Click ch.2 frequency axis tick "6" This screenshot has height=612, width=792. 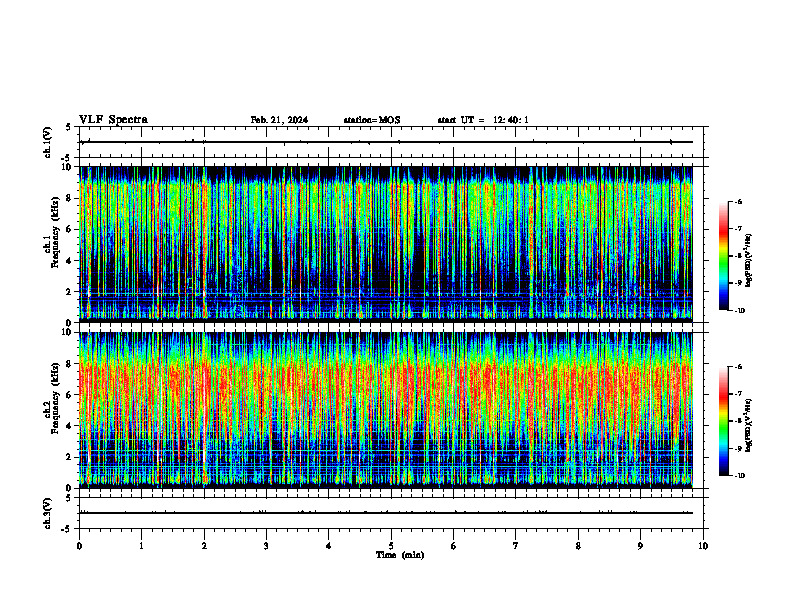pos(69,395)
